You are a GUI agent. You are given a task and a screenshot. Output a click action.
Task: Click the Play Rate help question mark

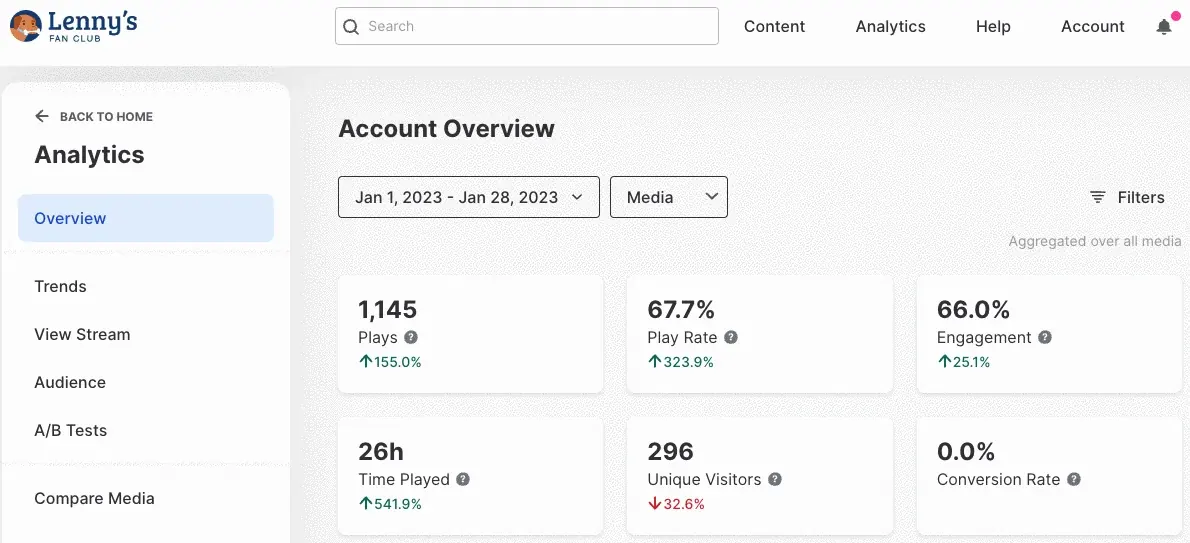(x=731, y=337)
